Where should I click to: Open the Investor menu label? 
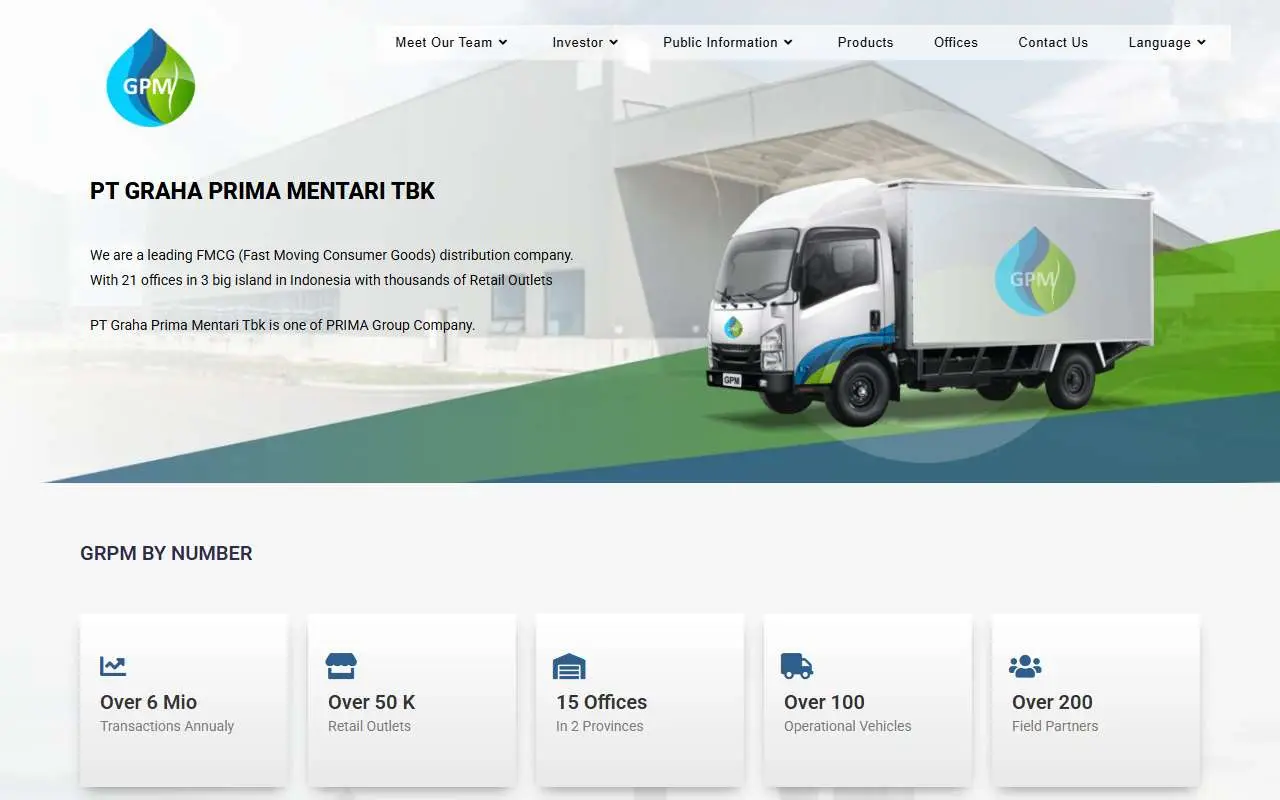[x=578, y=43]
